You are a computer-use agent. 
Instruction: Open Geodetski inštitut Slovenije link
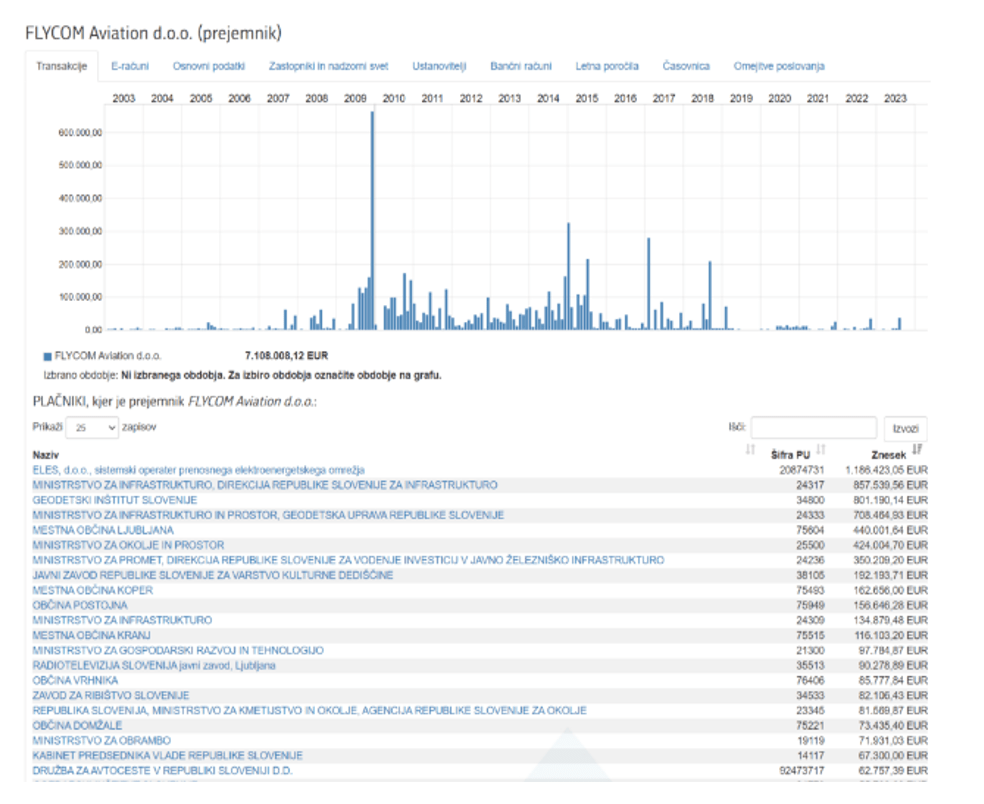tap(115, 500)
